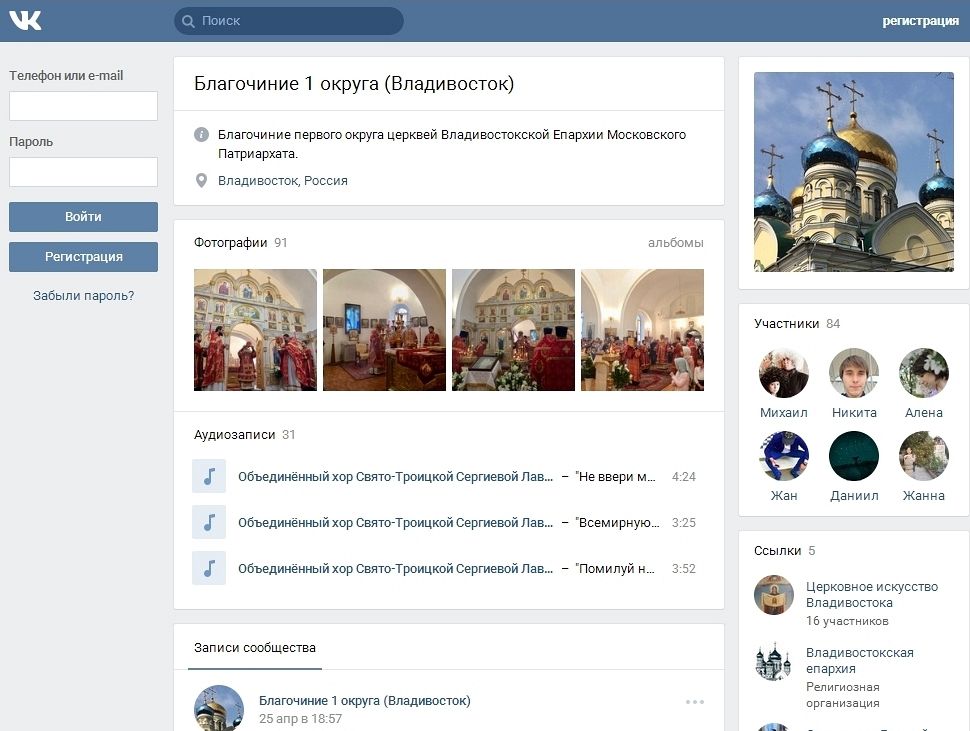Play the "Всемирную..." audio track

click(x=209, y=523)
